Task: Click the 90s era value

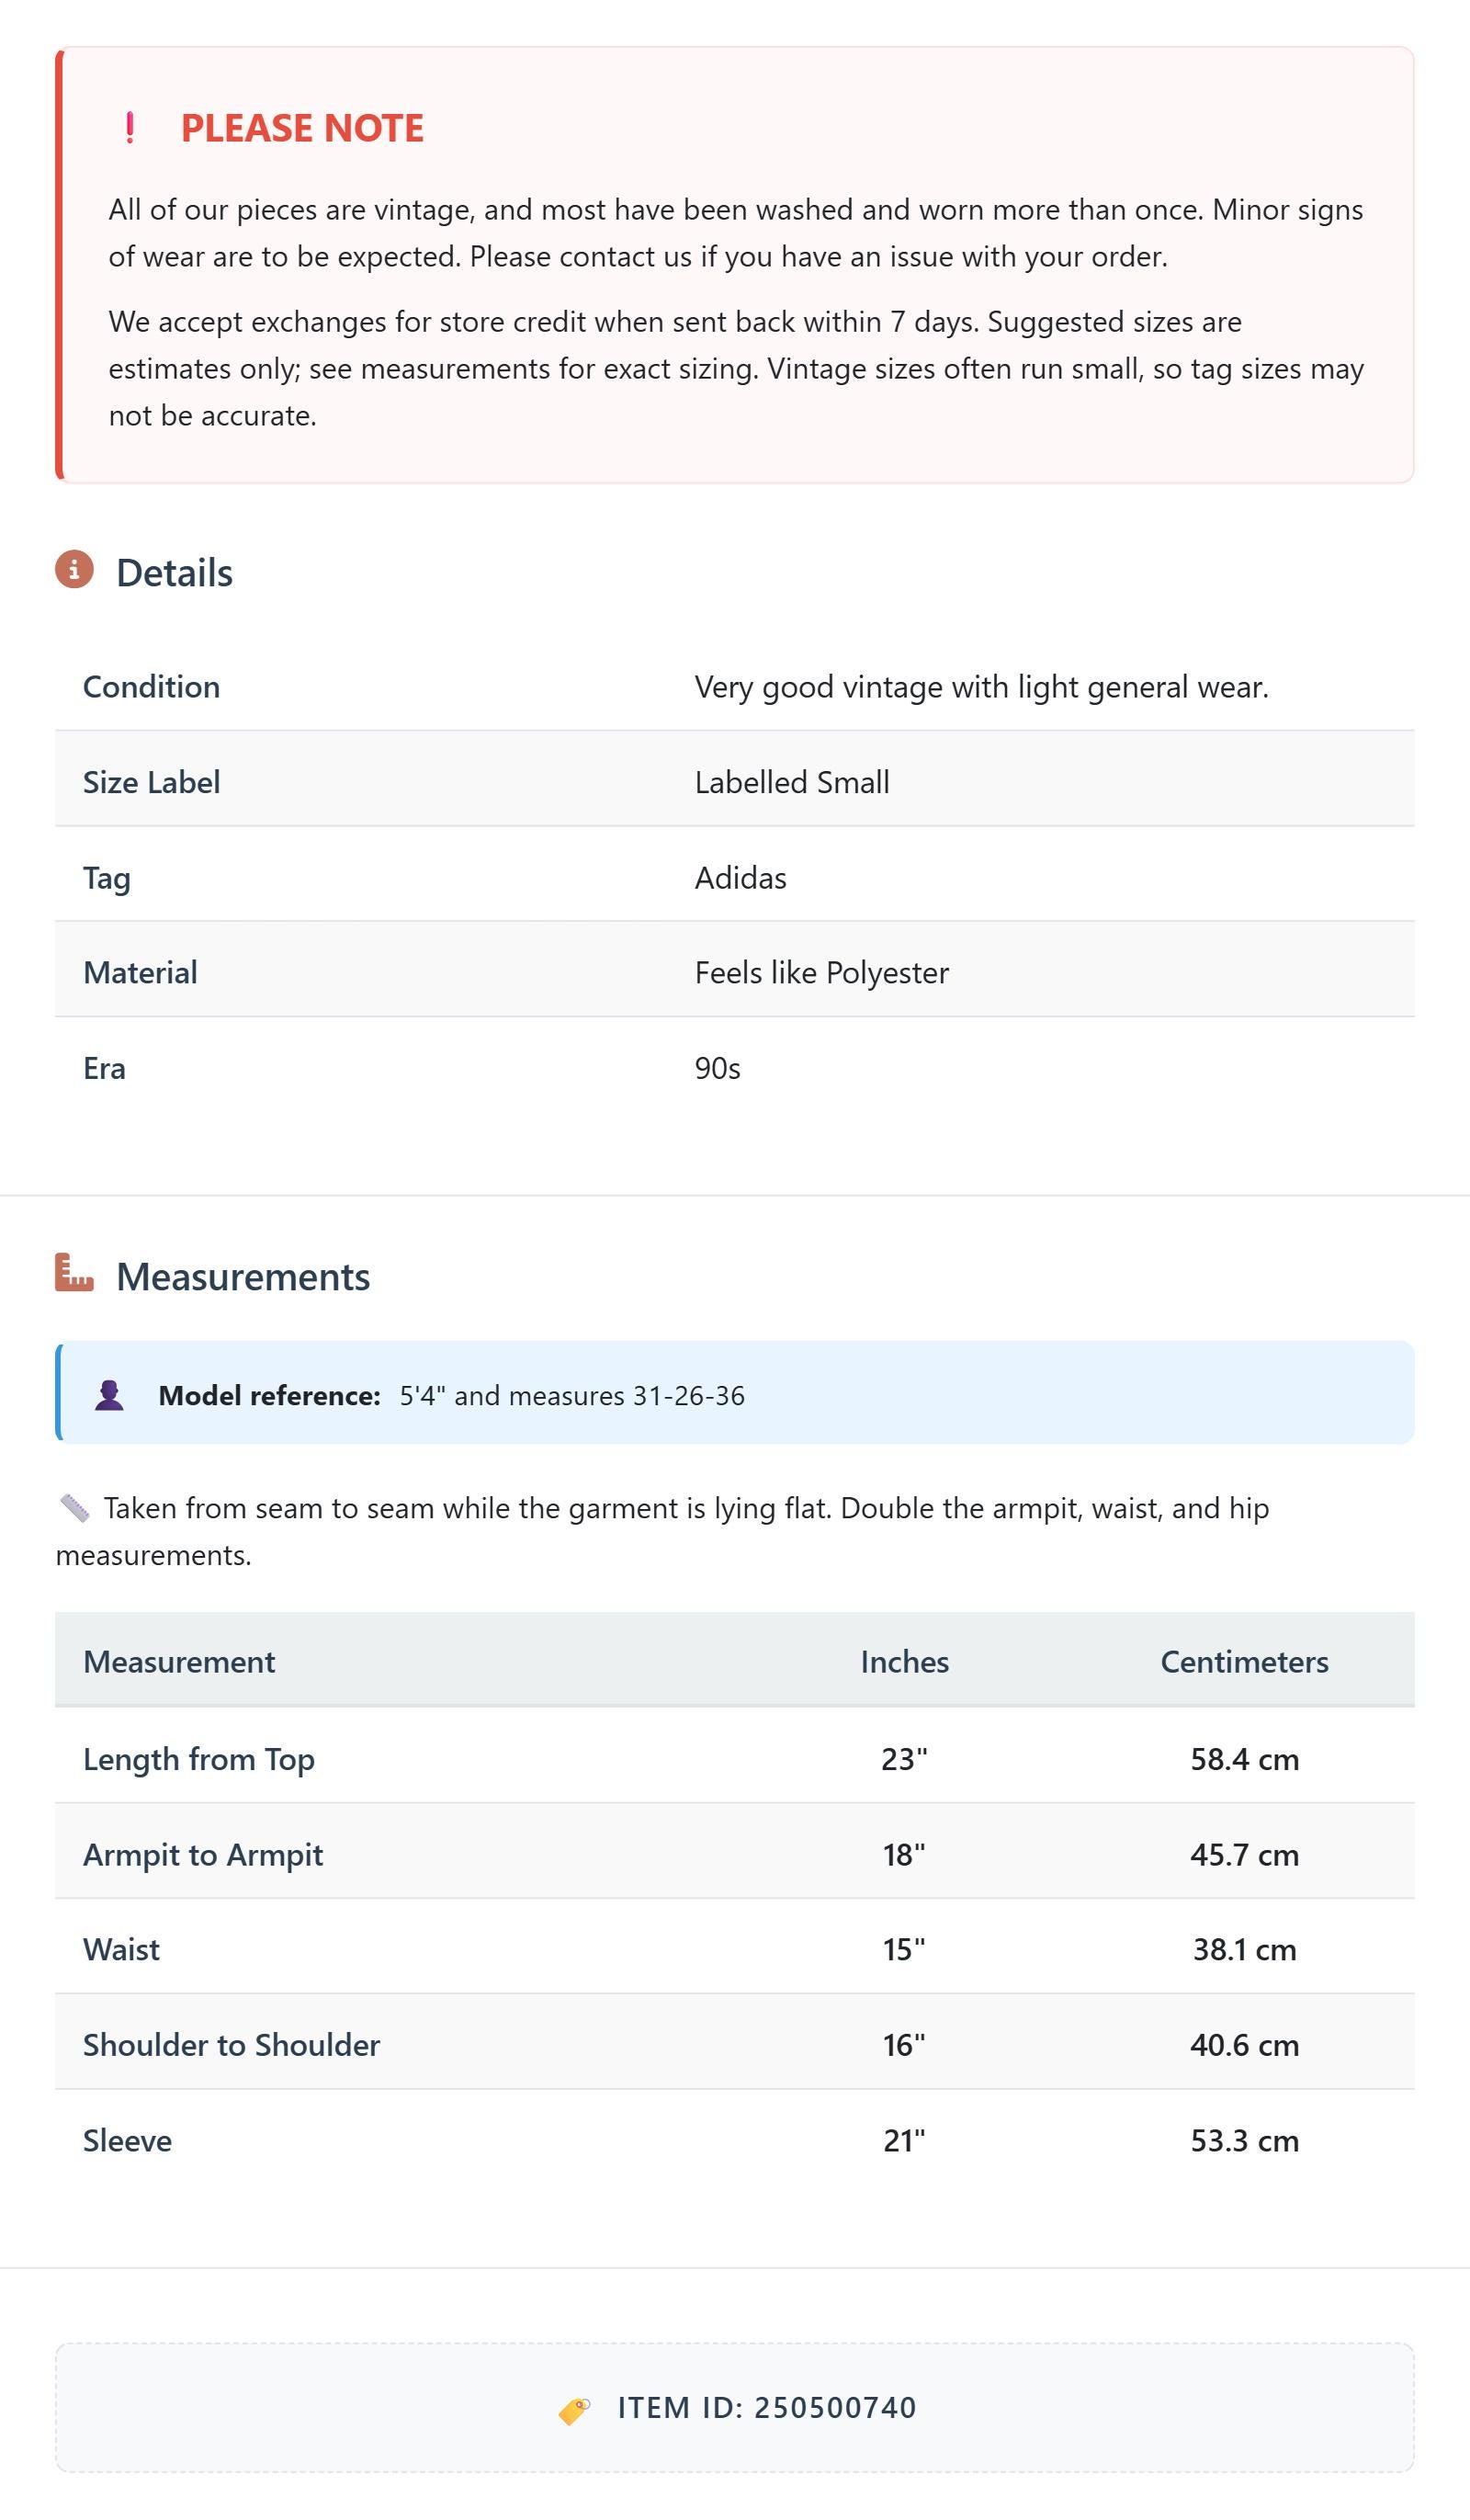Action: coord(718,1069)
